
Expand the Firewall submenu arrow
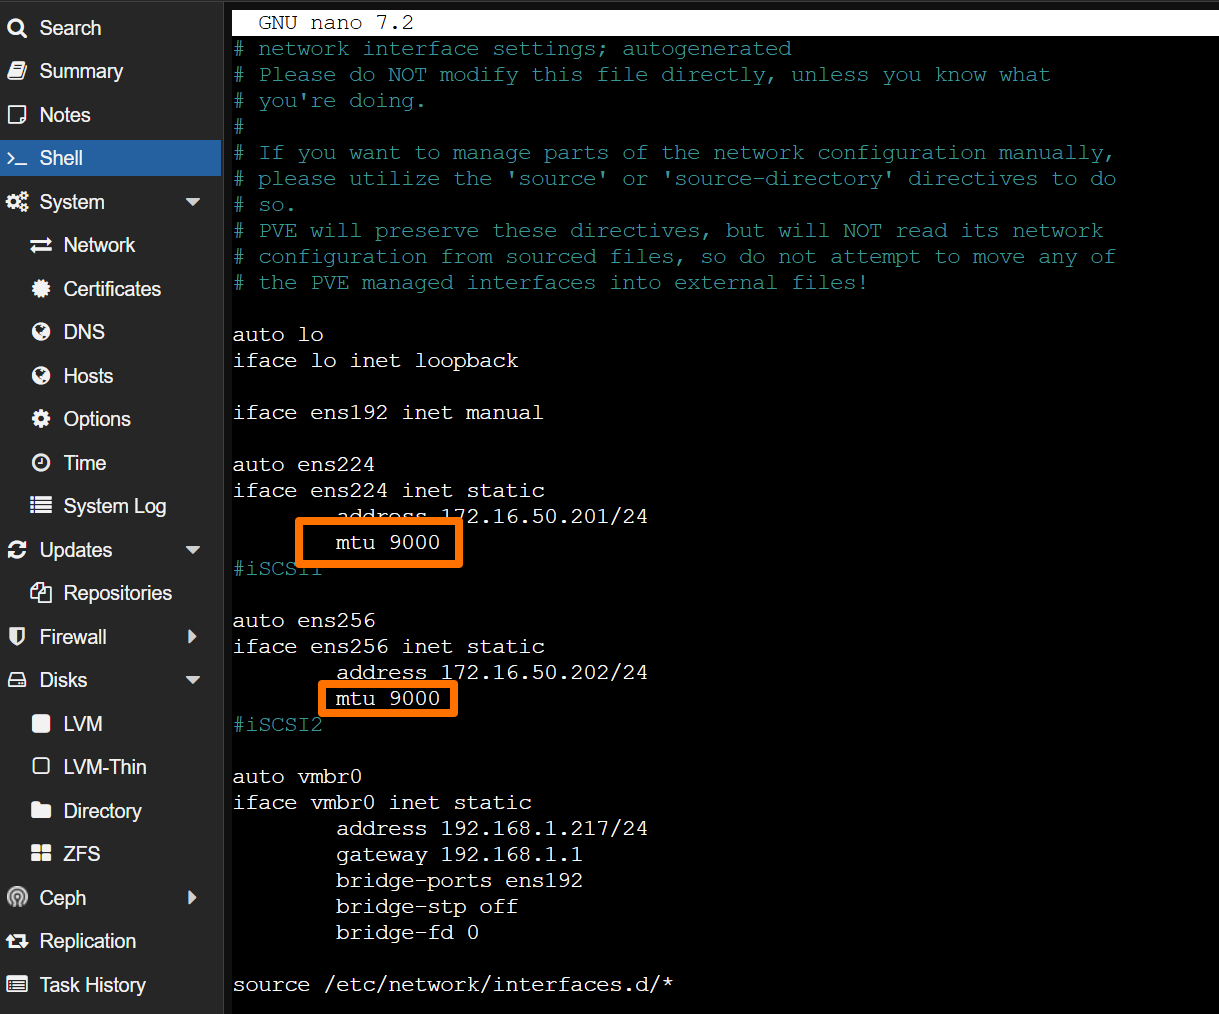point(193,637)
